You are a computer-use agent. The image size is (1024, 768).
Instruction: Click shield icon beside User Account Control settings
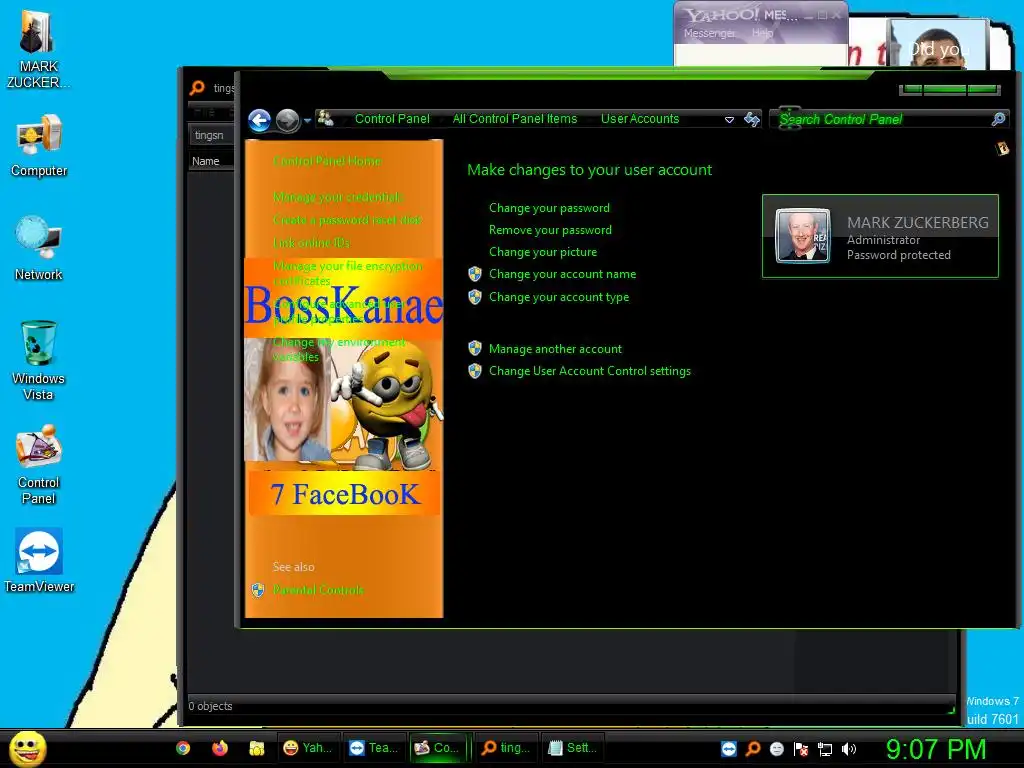(x=475, y=371)
